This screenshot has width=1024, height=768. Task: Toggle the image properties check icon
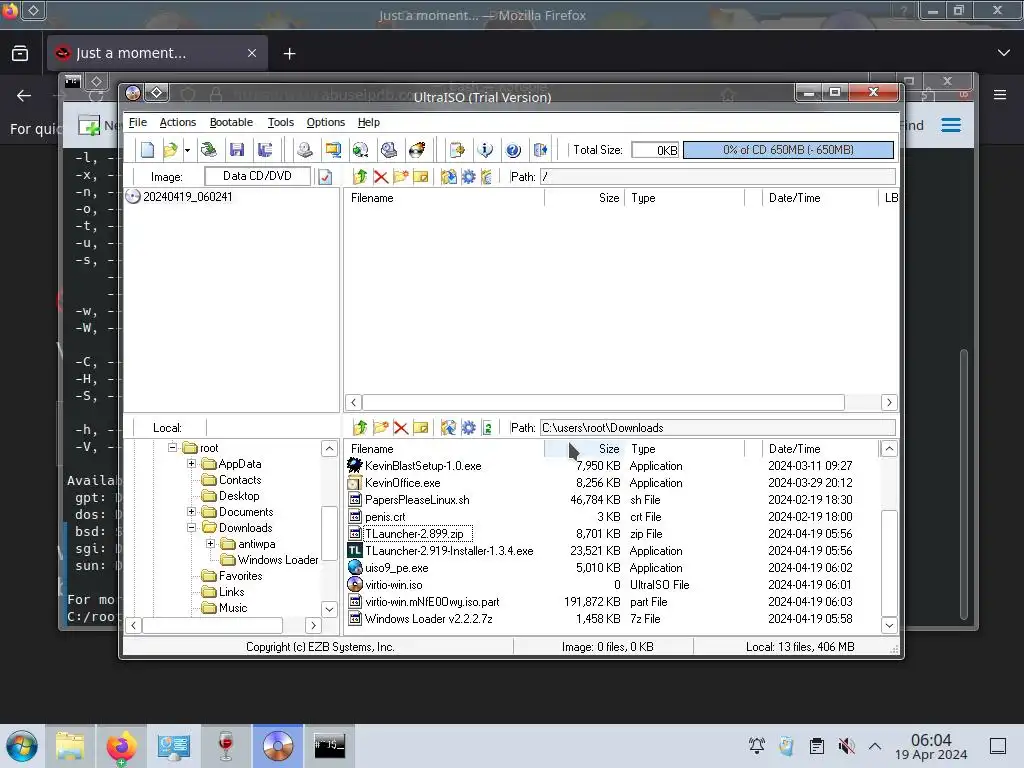tap(325, 177)
